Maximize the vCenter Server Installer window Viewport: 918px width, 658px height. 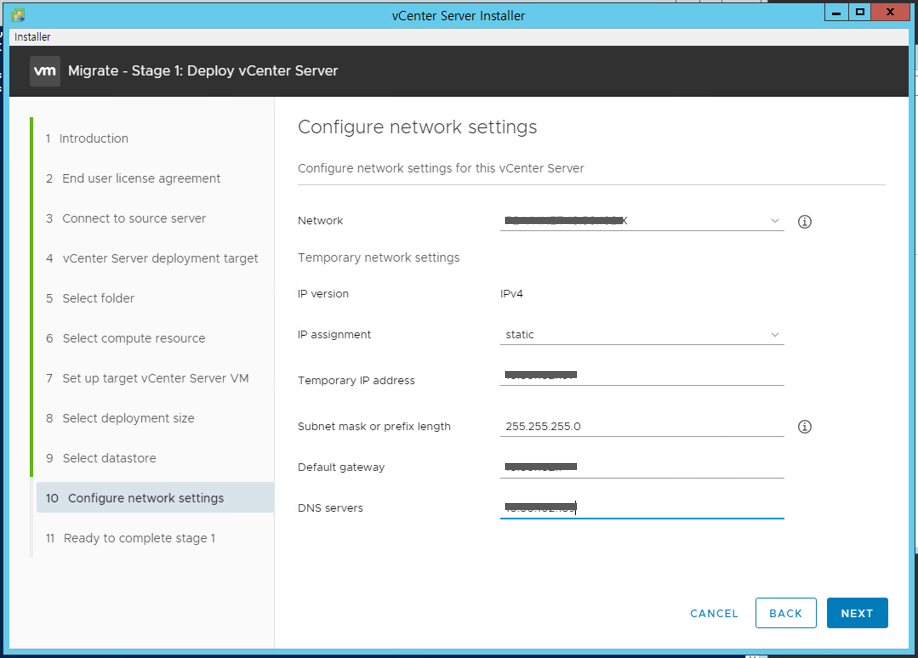pyautogui.click(x=859, y=12)
